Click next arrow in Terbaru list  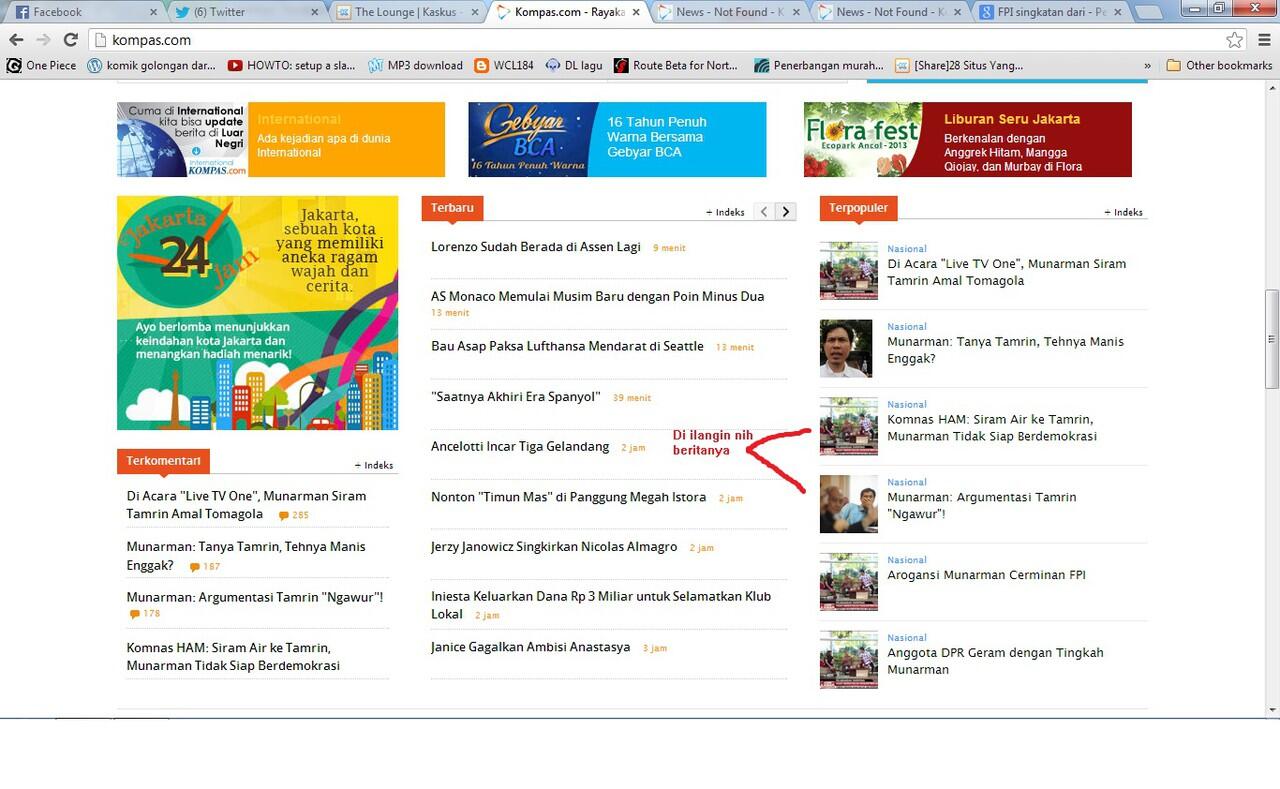(x=786, y=211)
